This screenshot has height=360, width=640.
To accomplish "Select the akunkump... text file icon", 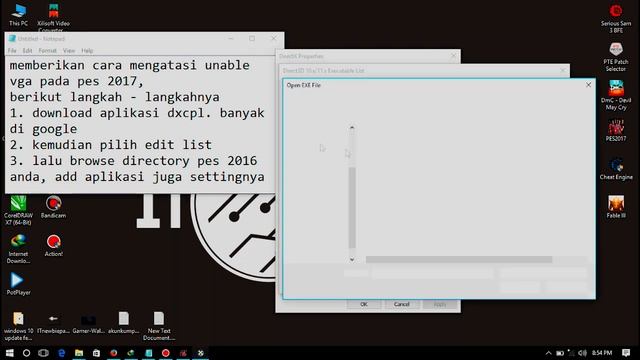I will coord(124,322).
